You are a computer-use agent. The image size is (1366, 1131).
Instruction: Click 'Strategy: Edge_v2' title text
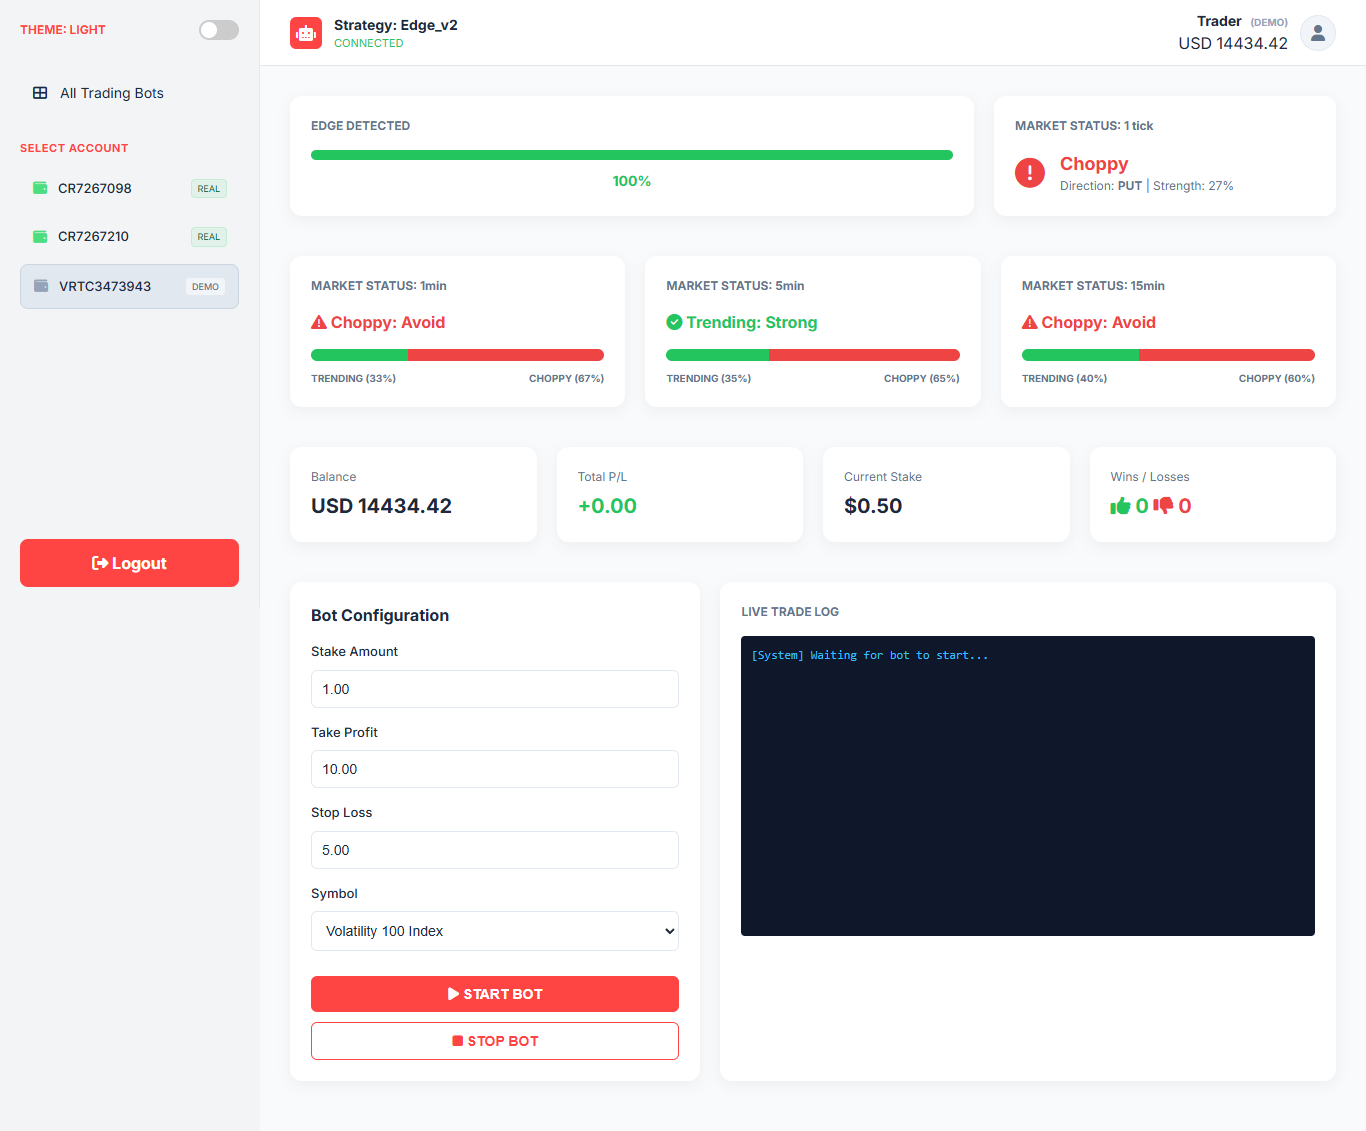point(396,25)
